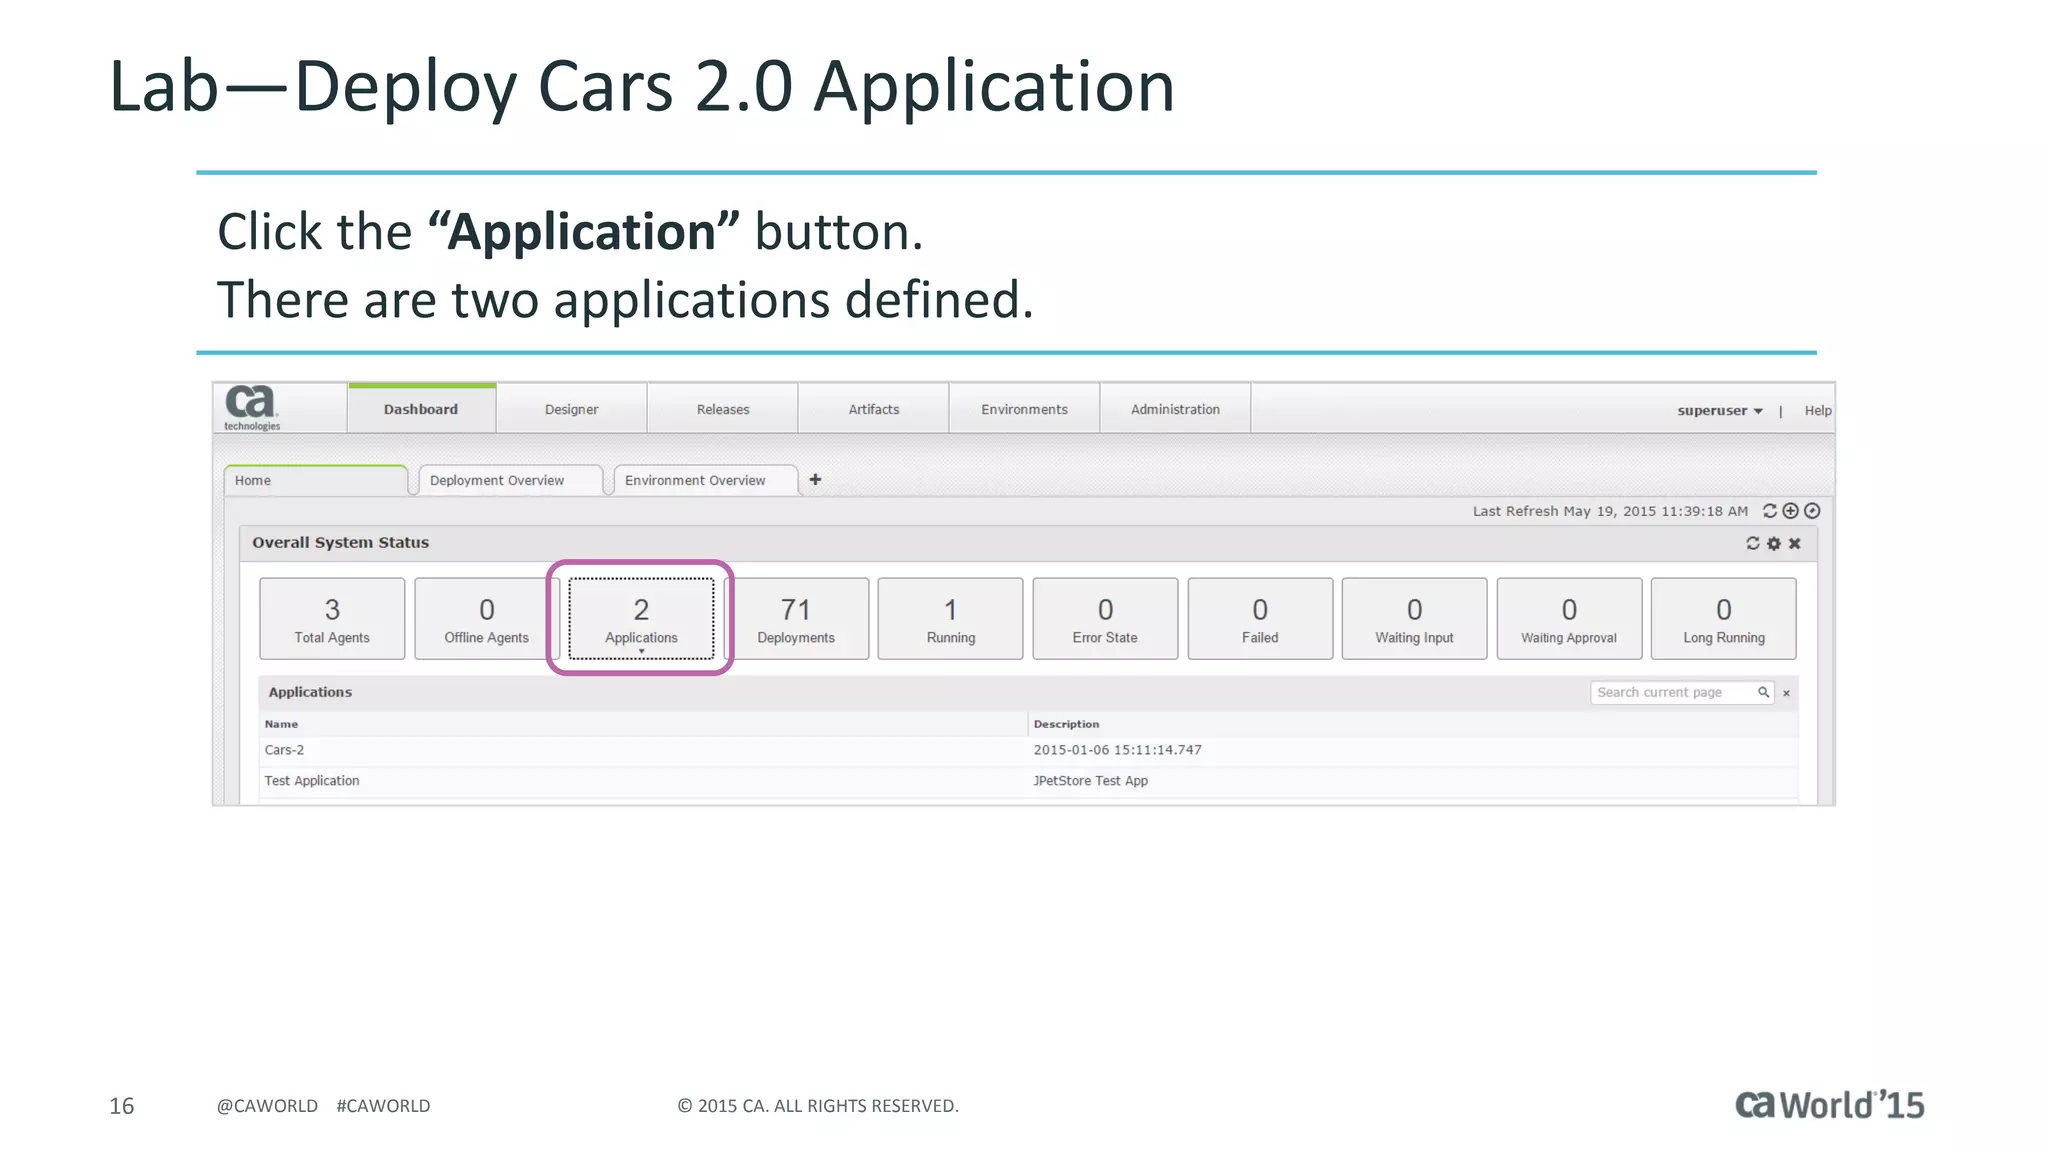The width and height of the screenshot is (2048, 1152).
Task: Click the Failed status tile
Action: click(1260, 619)
